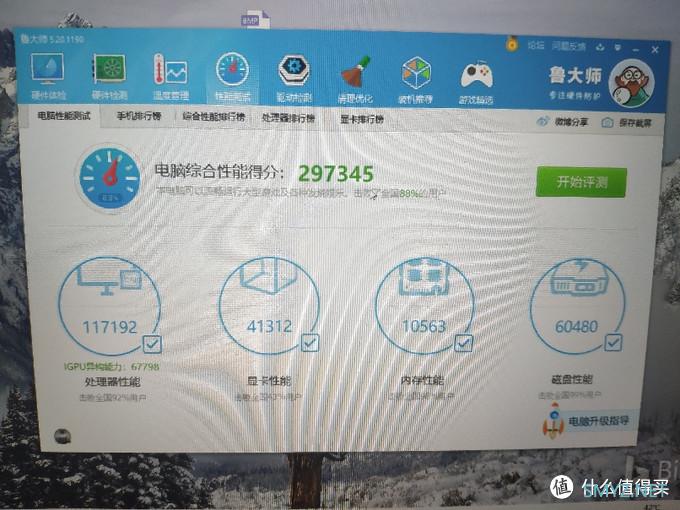Click graphics score 41312

pos(269,326)
